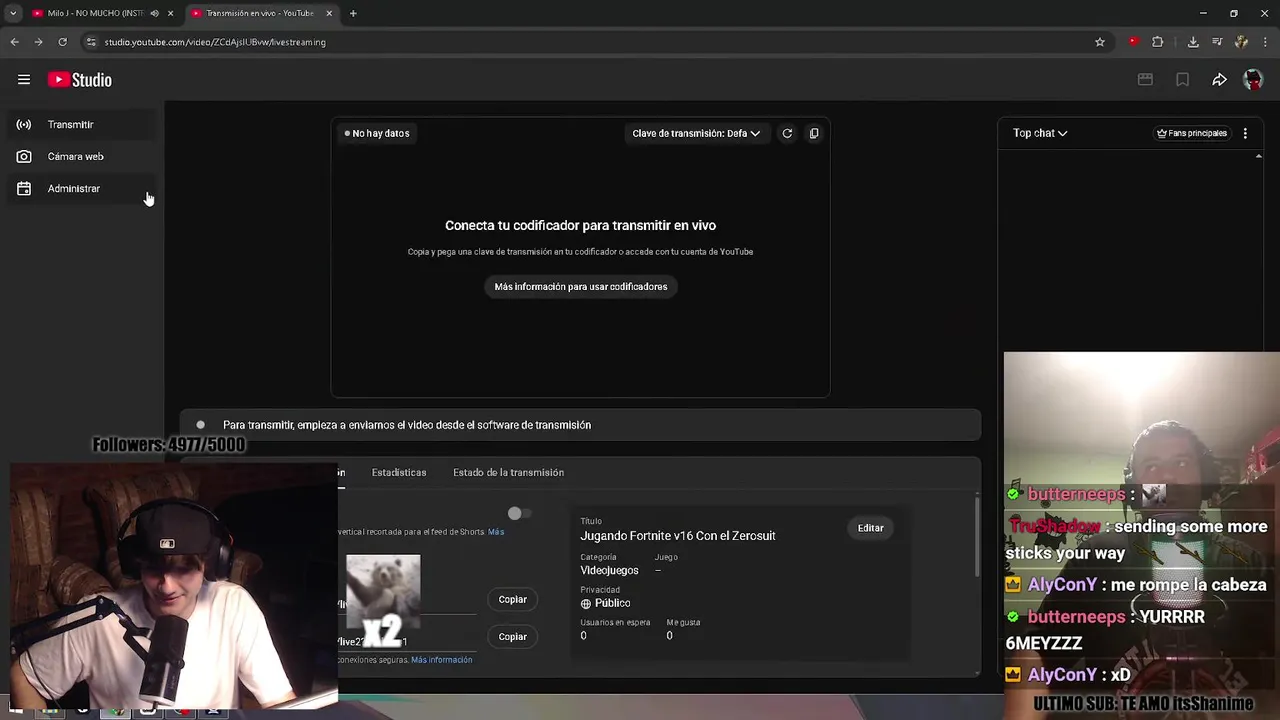
Task: Expand the Top chat dropdown
Action: click(1040, 133)
